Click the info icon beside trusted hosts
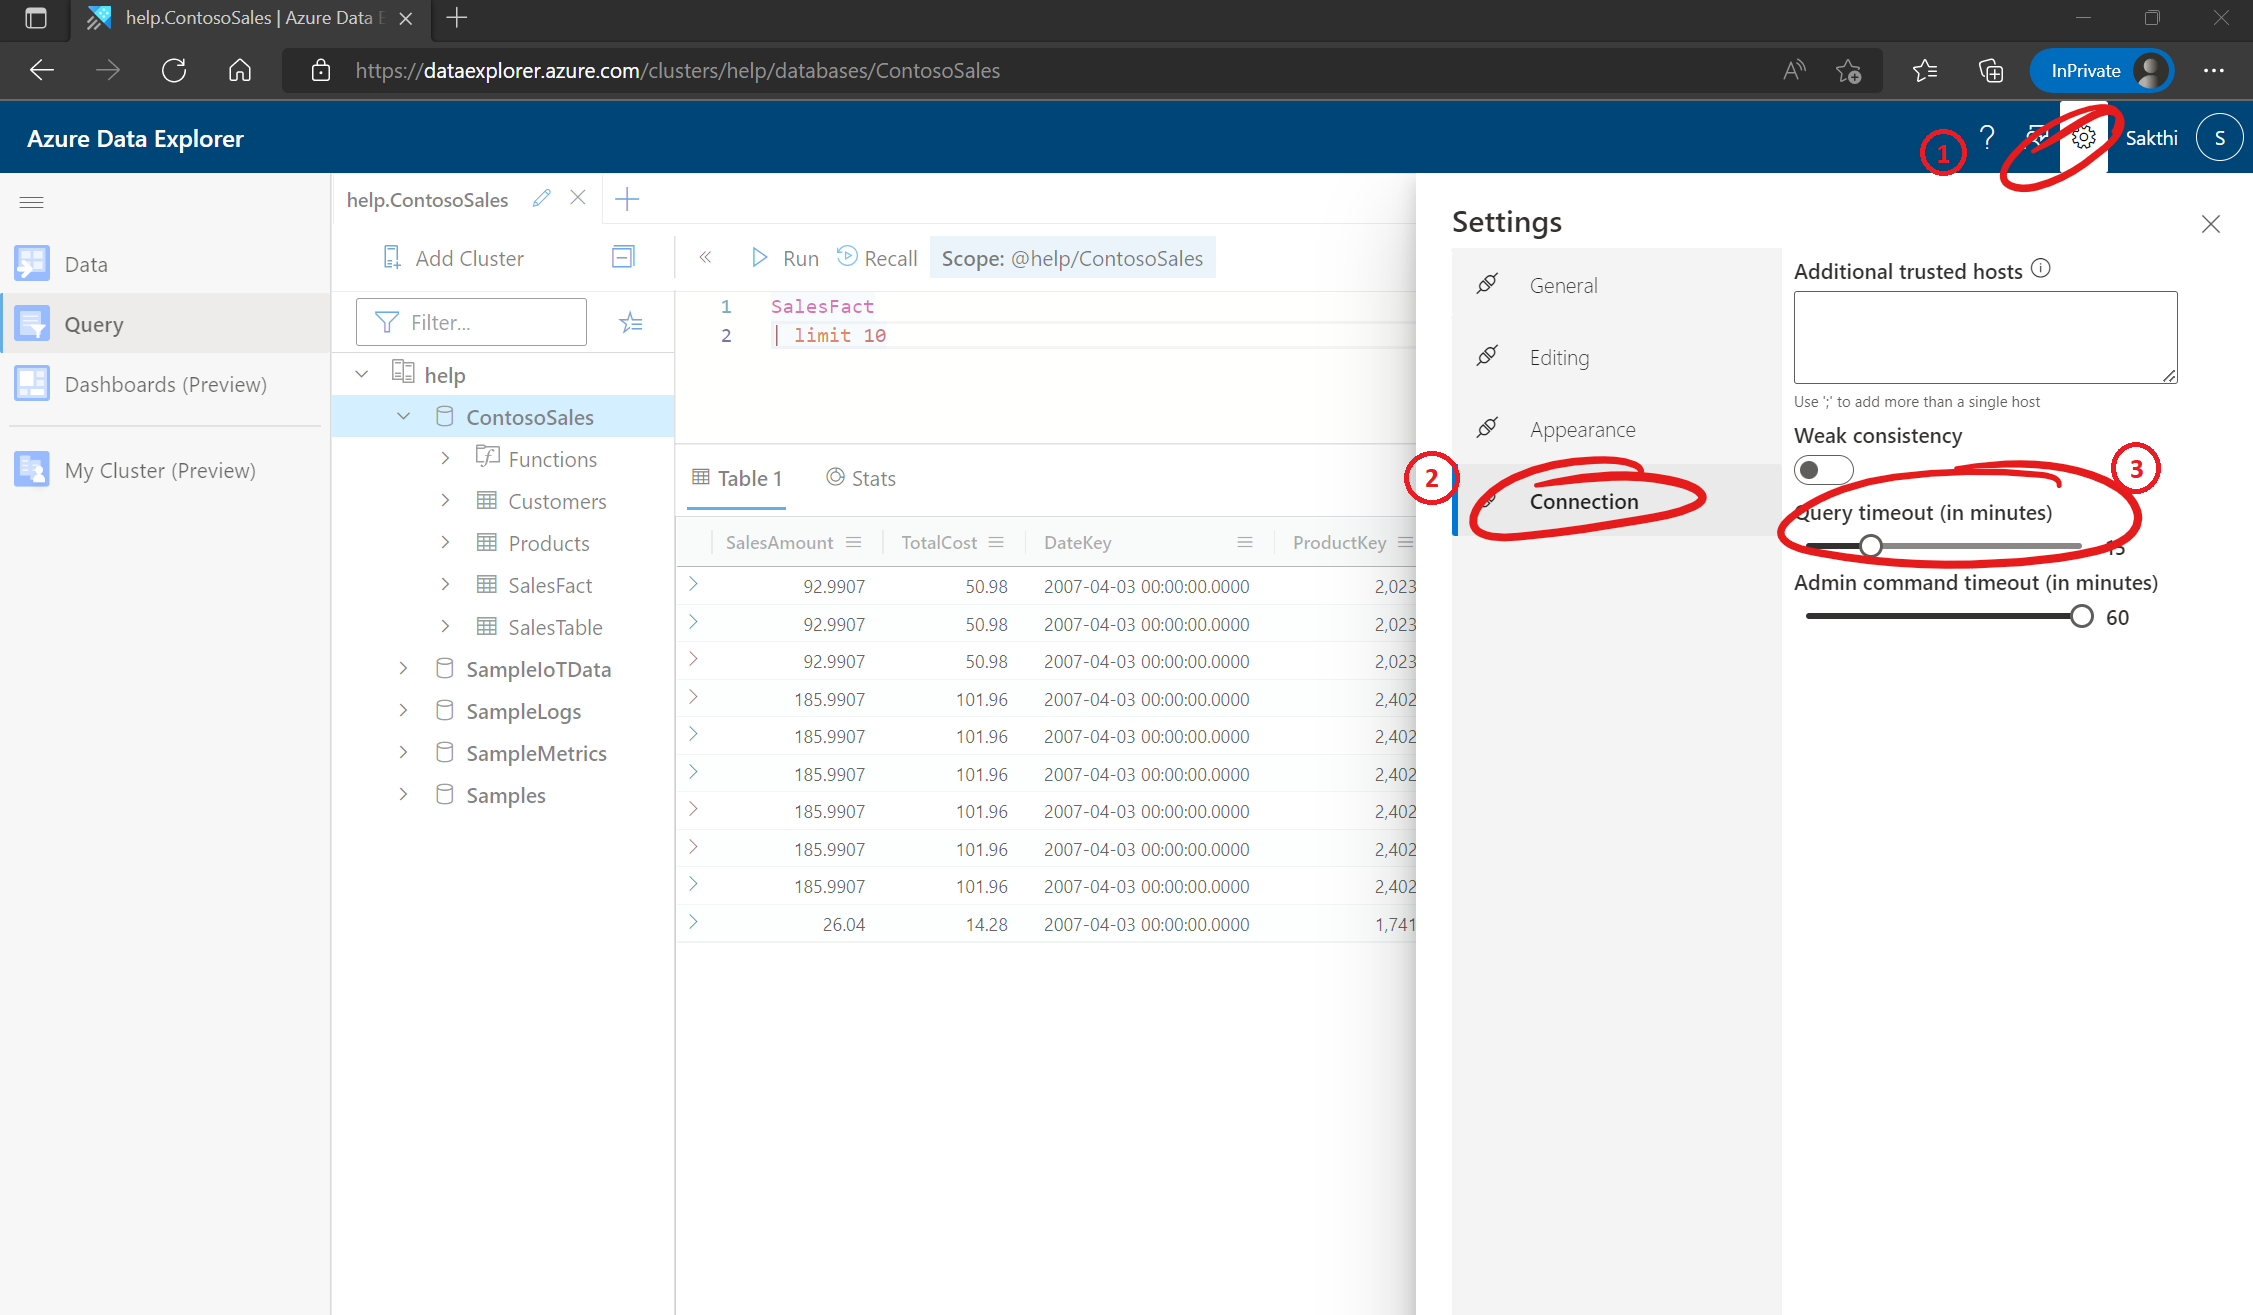This screenshot has width=2253, height=1315. pos(2041,269)
